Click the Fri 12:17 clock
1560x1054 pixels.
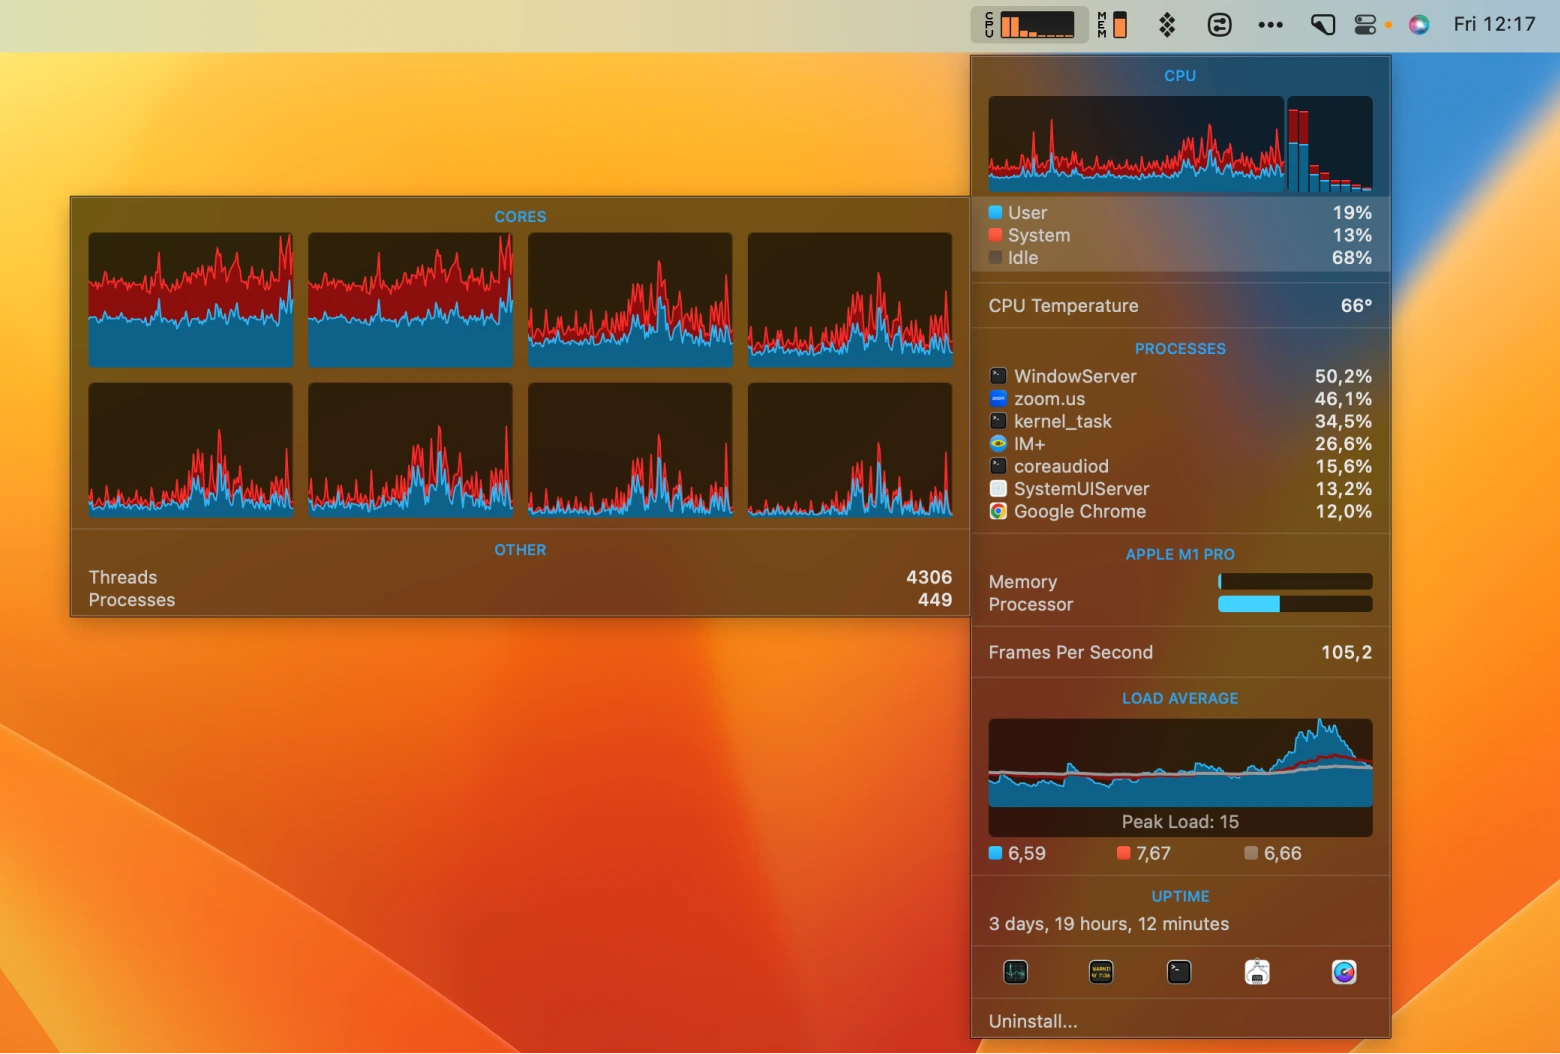[1494, 24]
